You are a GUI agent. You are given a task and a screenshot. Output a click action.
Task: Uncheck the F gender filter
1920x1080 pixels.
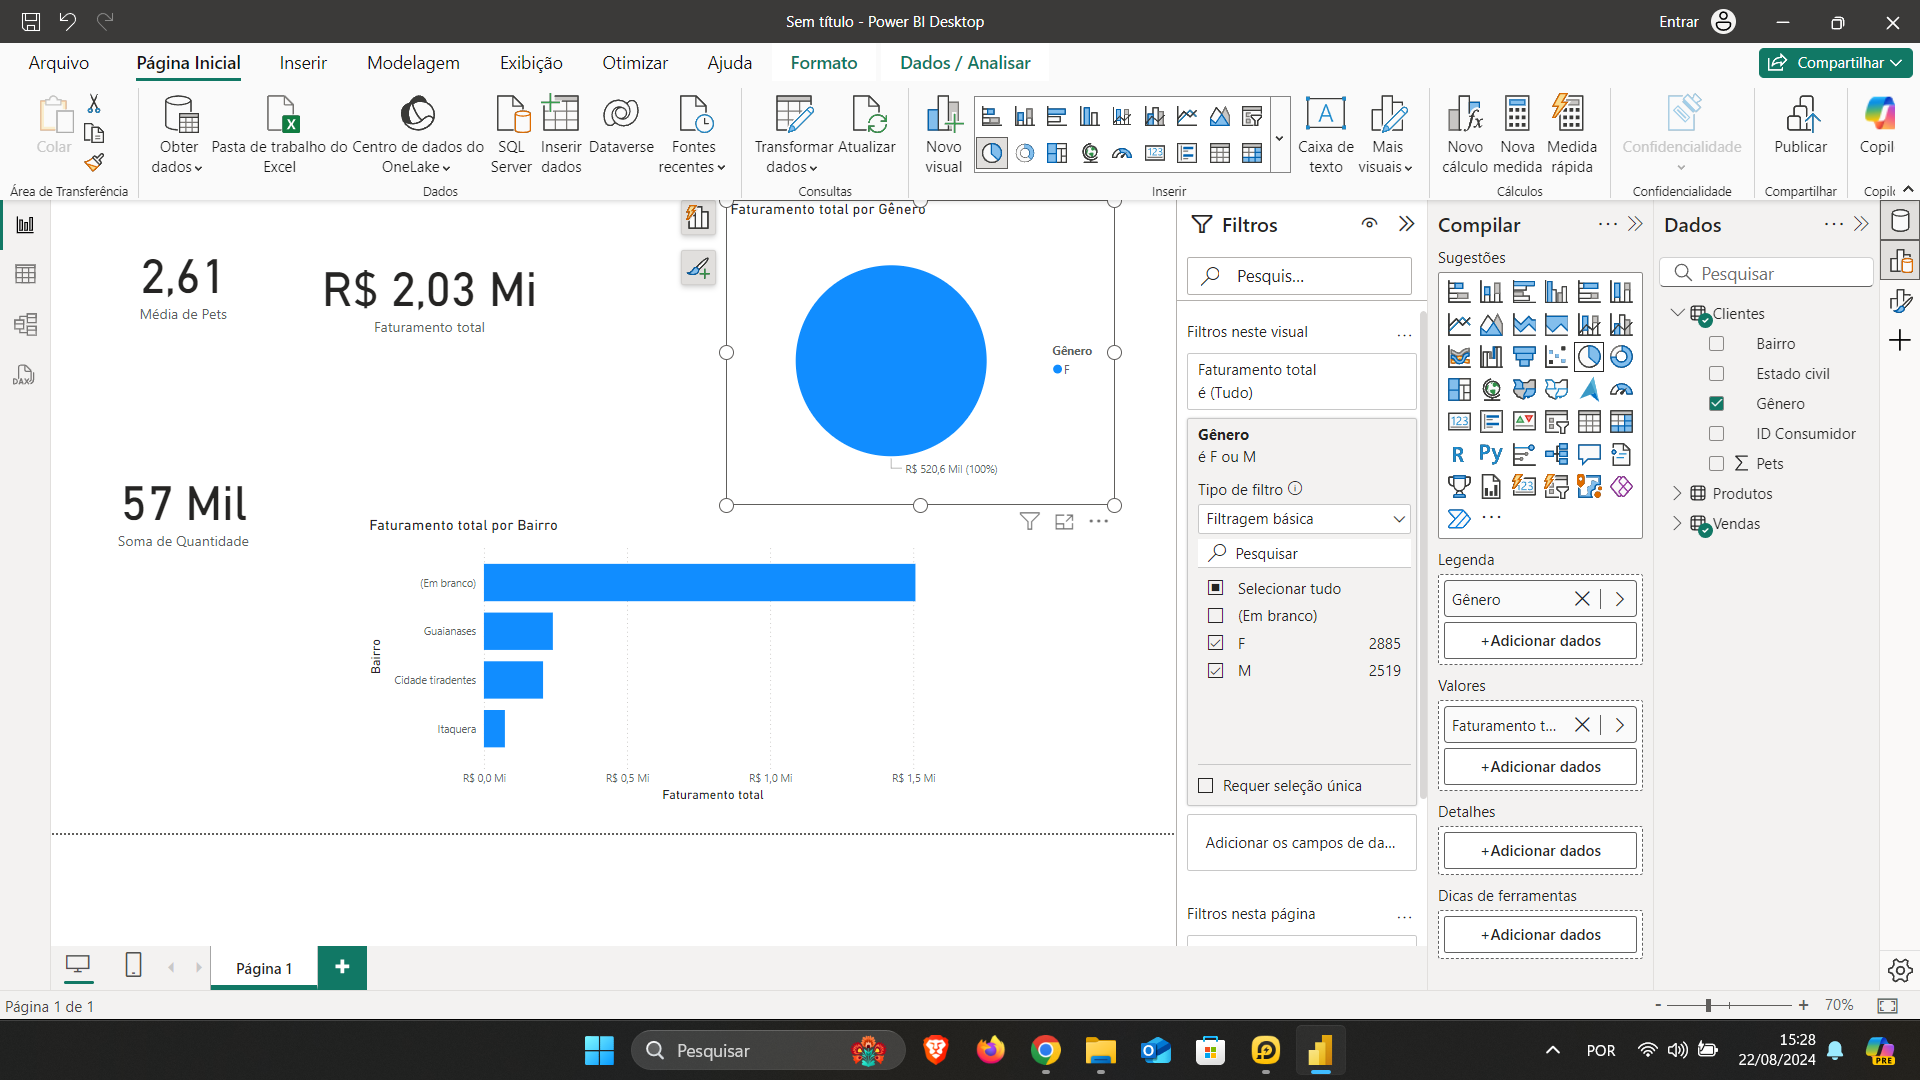1215,643
